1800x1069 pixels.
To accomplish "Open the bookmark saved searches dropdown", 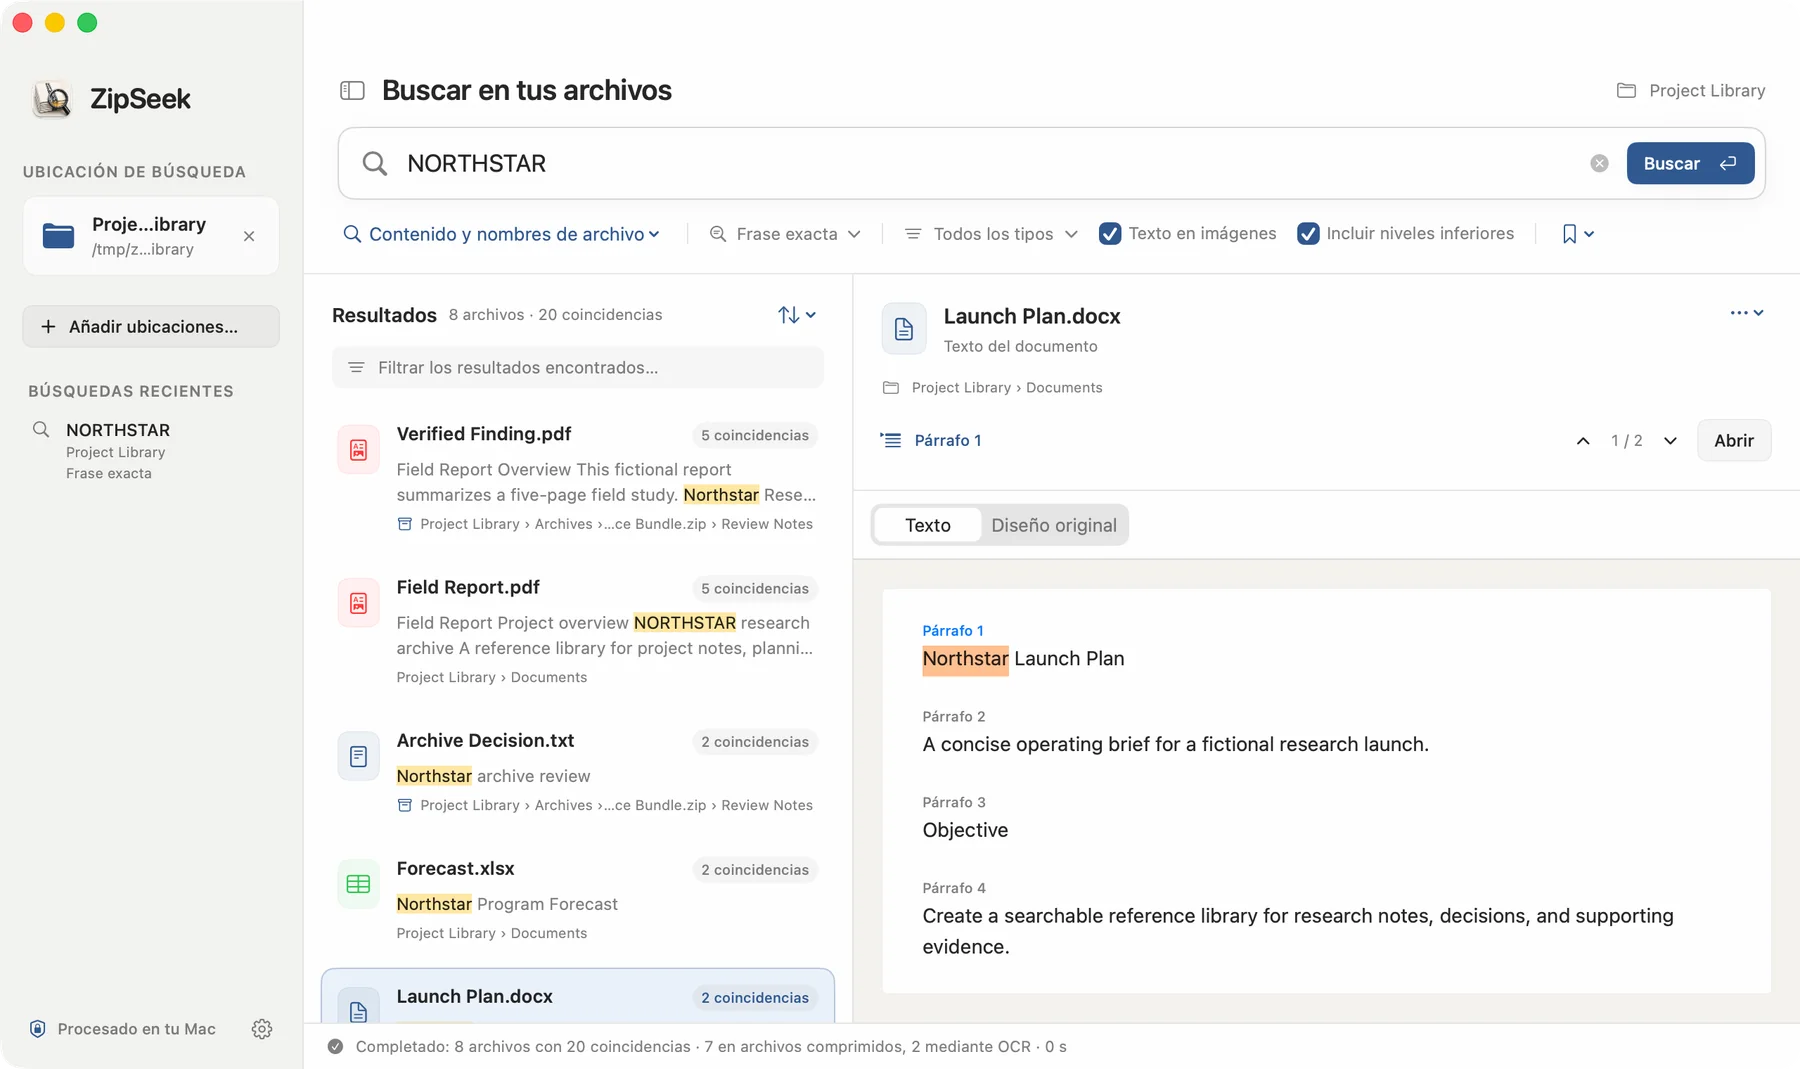I will pyautogui.click(x=1578, y=234).
